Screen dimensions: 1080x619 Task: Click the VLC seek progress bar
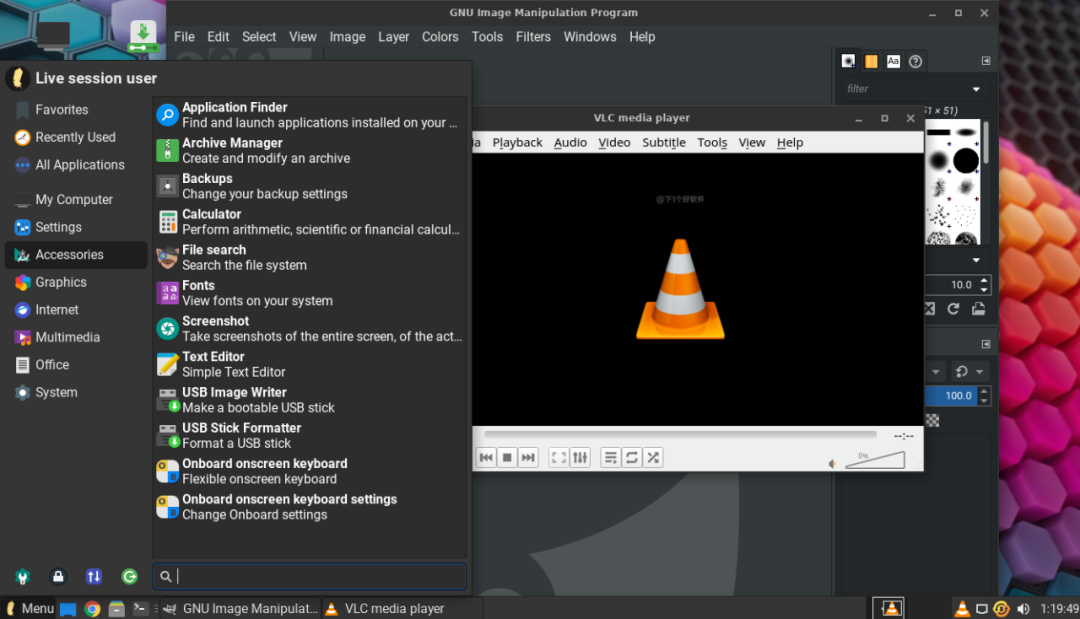[x=680, y=435]
